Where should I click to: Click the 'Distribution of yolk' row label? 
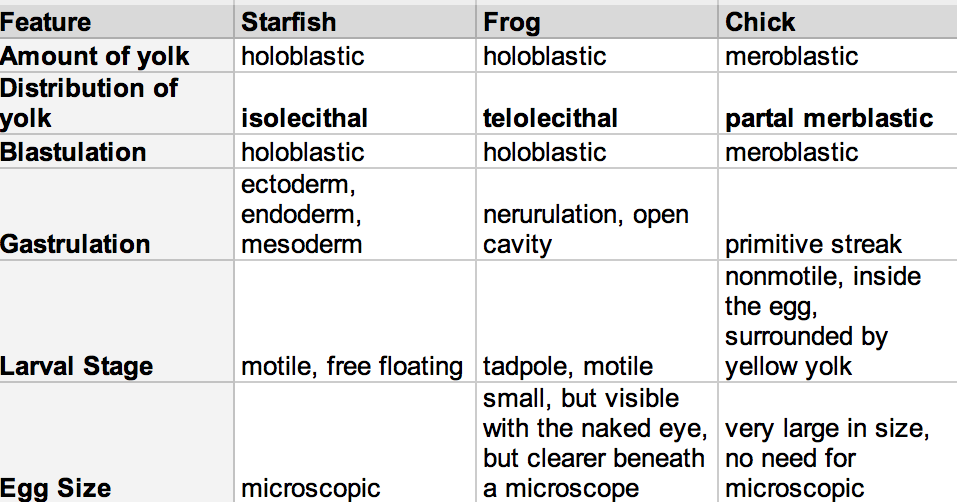point(89,103)
